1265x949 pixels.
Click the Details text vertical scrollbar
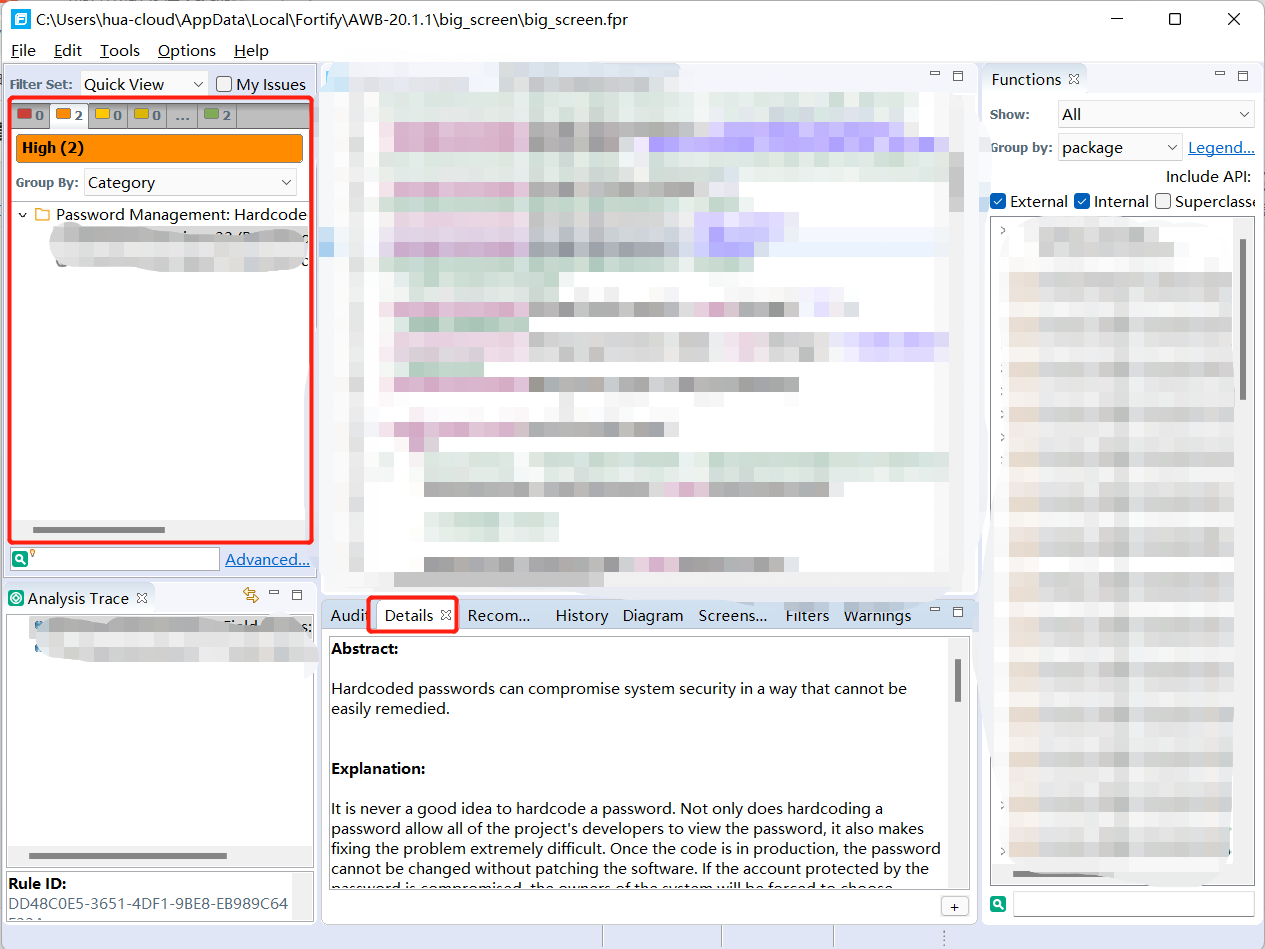tap(957, 680)
